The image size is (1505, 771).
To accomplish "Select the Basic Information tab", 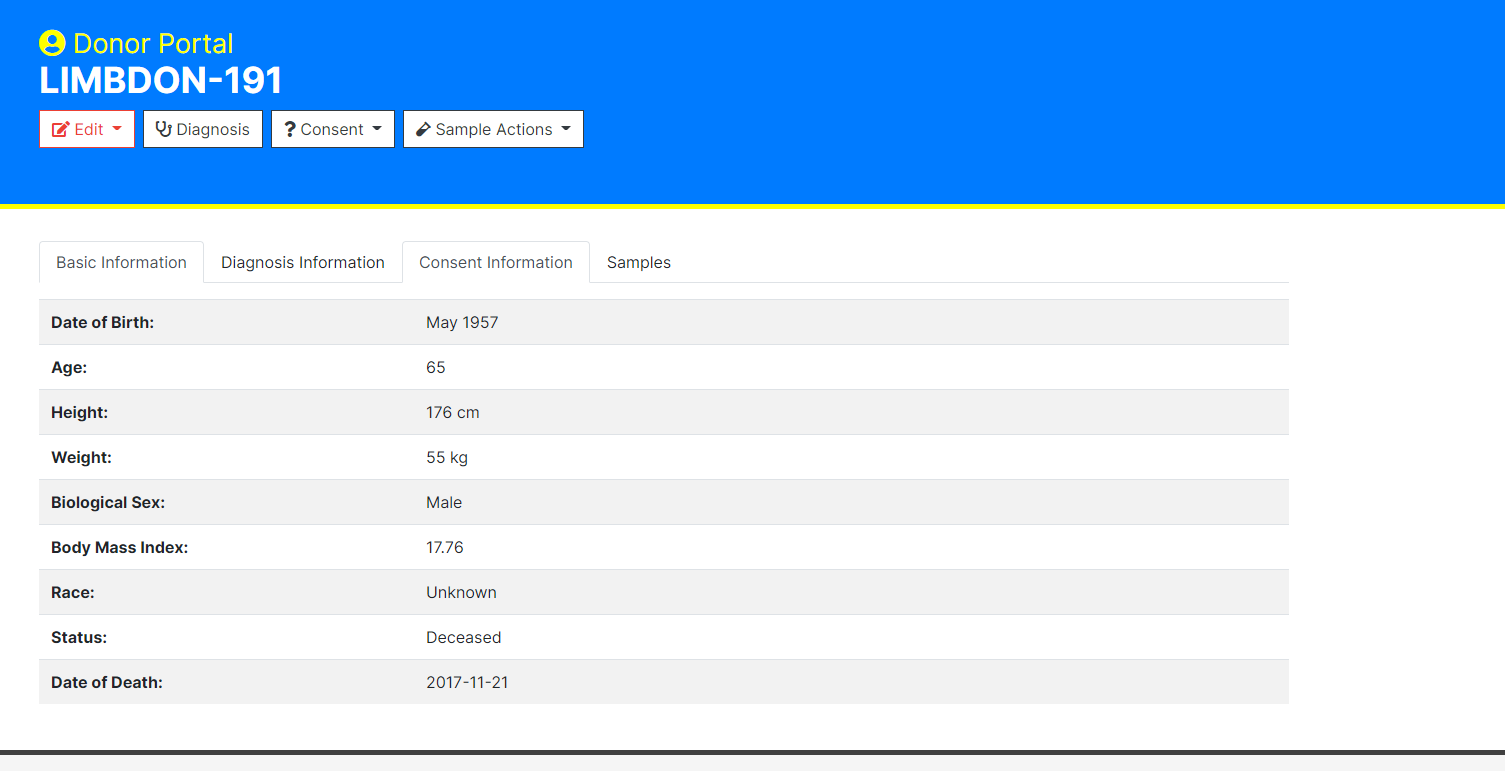I will click(x=121, y=262).
